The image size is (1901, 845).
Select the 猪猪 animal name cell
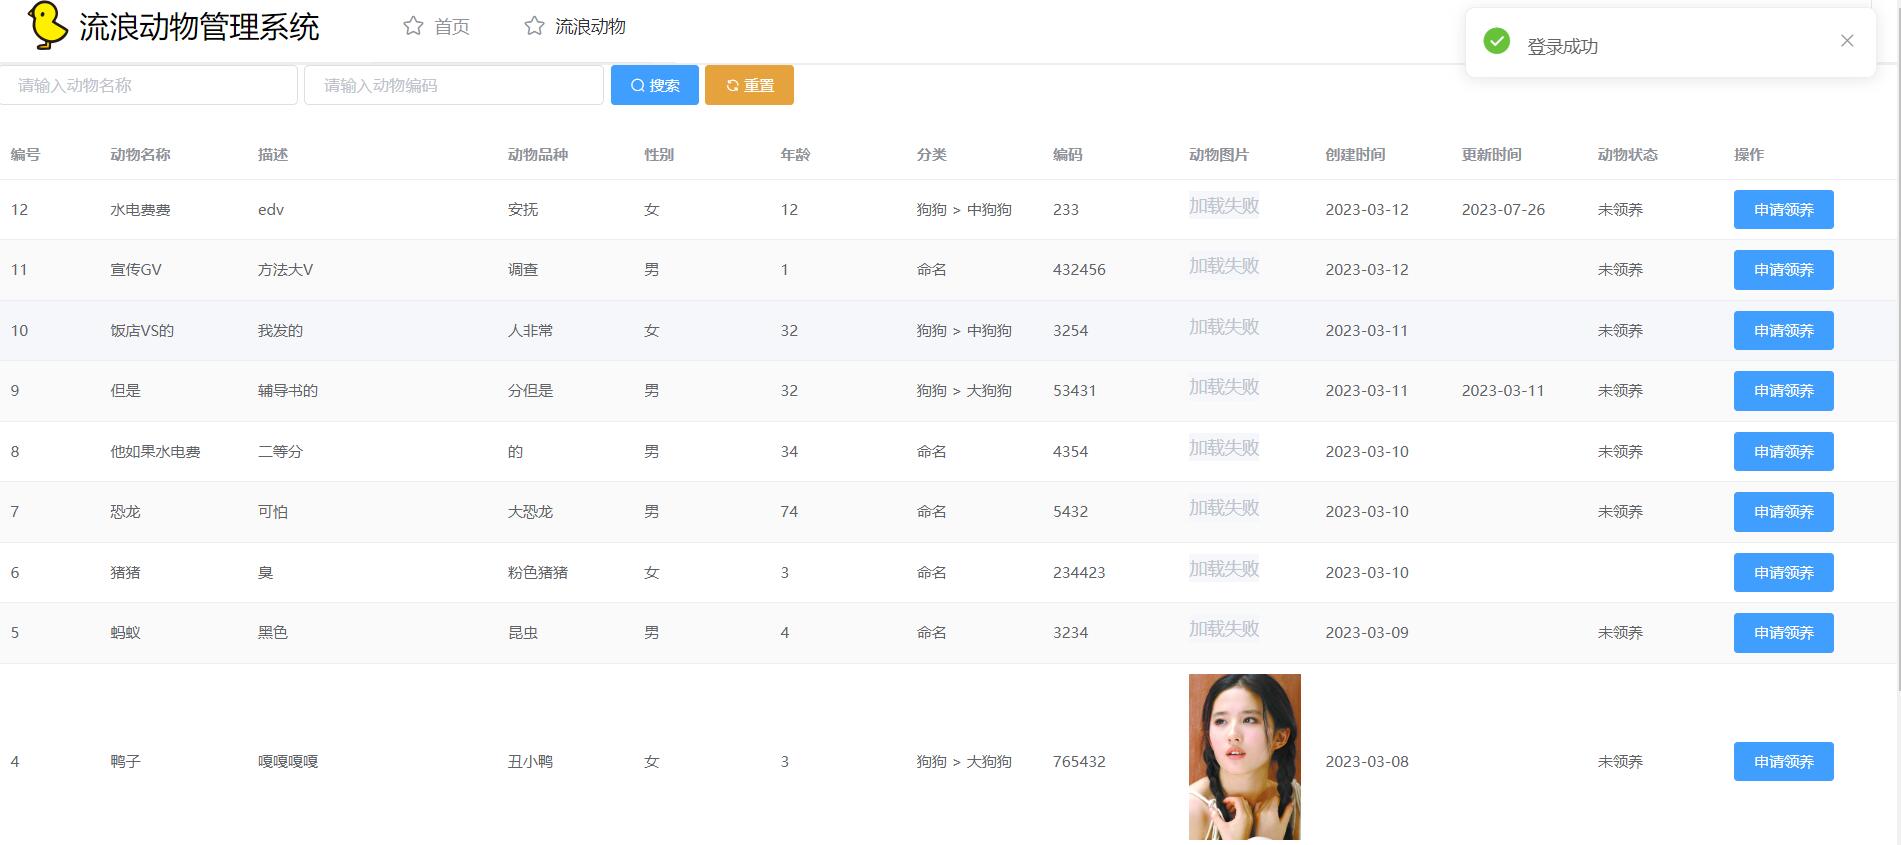tap(125, 573)
